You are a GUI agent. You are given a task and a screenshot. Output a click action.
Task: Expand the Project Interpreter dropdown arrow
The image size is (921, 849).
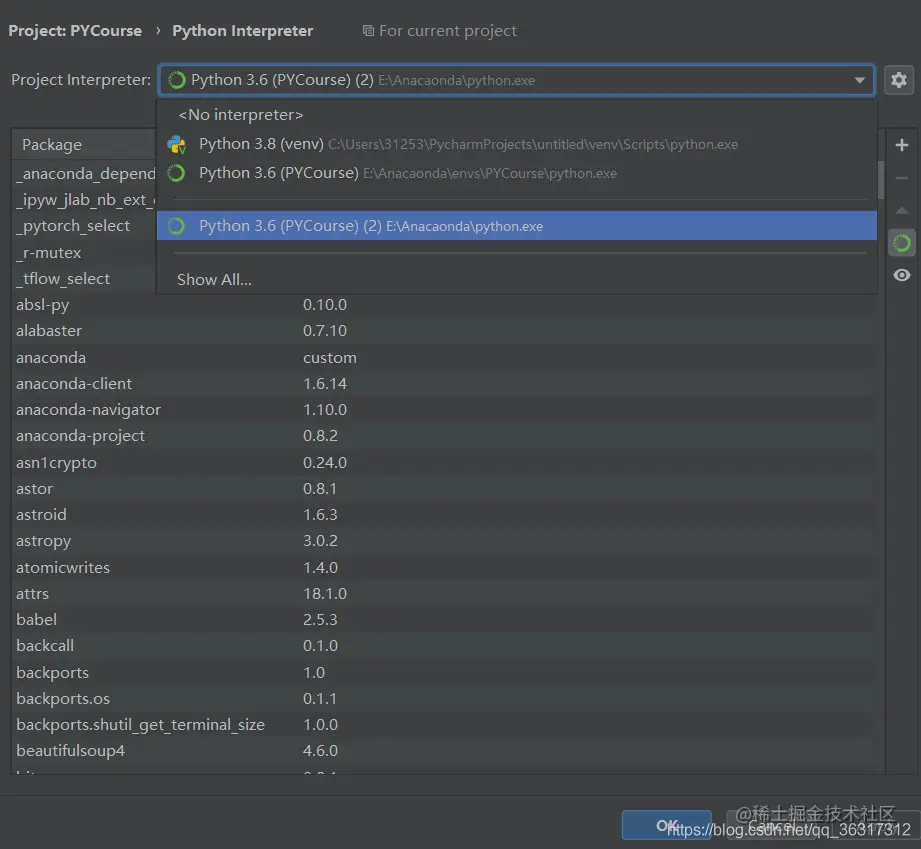(x=859, y=80)
